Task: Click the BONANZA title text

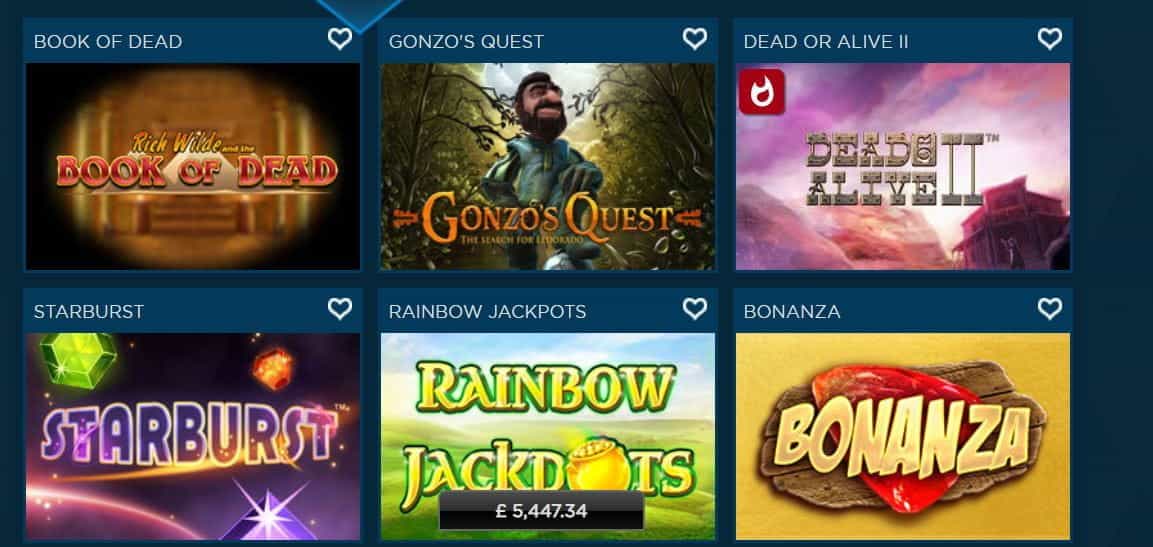Action: coord(792,312)
